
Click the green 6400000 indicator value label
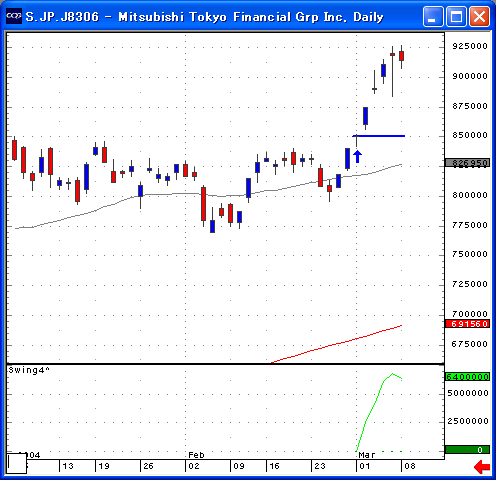coord(467,377)
